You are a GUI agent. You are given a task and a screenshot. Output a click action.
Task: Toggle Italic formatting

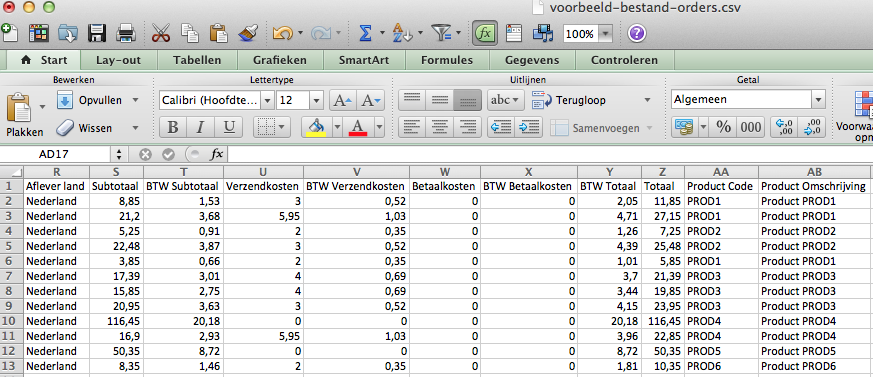201,128
